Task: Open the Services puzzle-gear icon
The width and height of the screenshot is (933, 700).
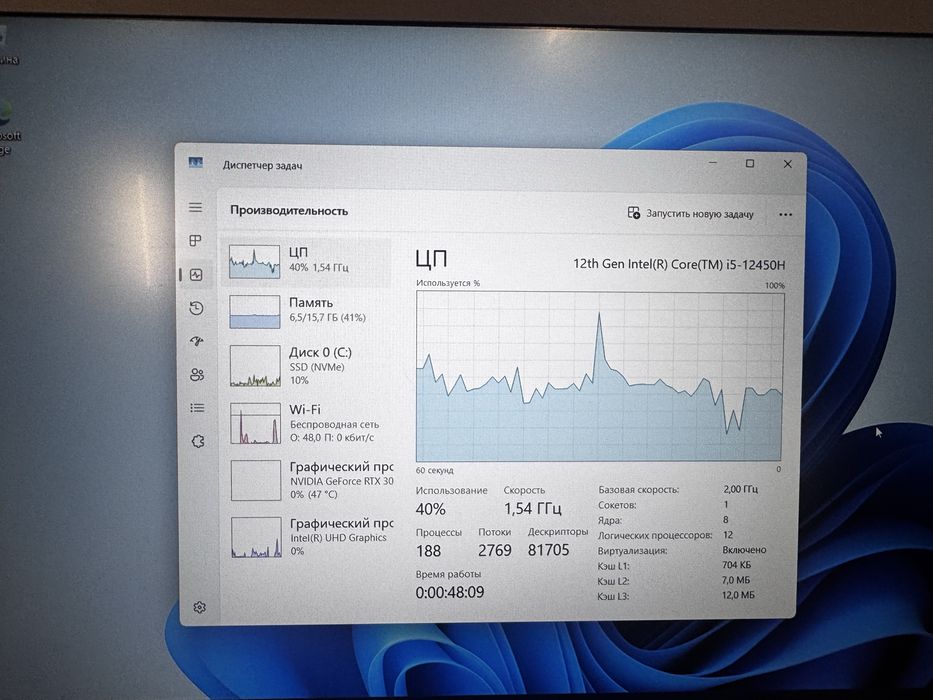Action: [x=198, y=441]
